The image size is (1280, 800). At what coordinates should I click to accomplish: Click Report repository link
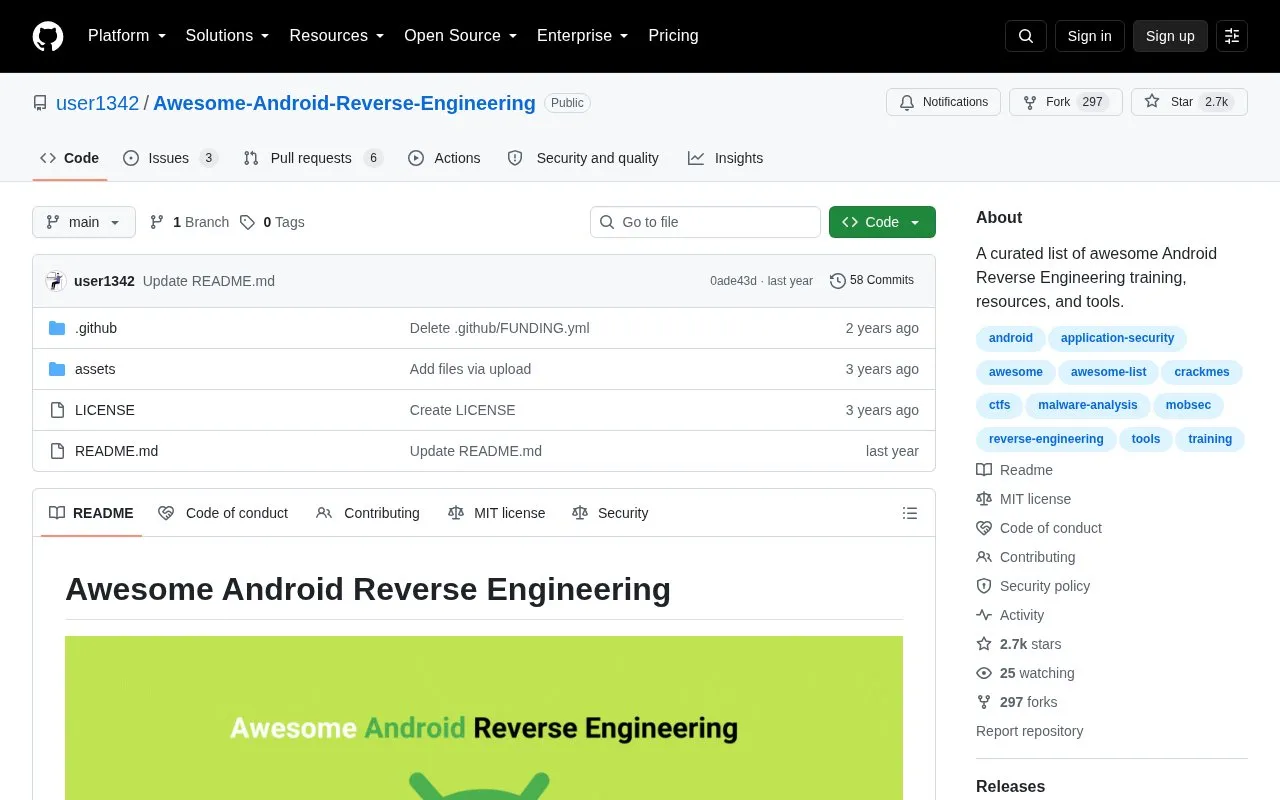[1029, 731]
